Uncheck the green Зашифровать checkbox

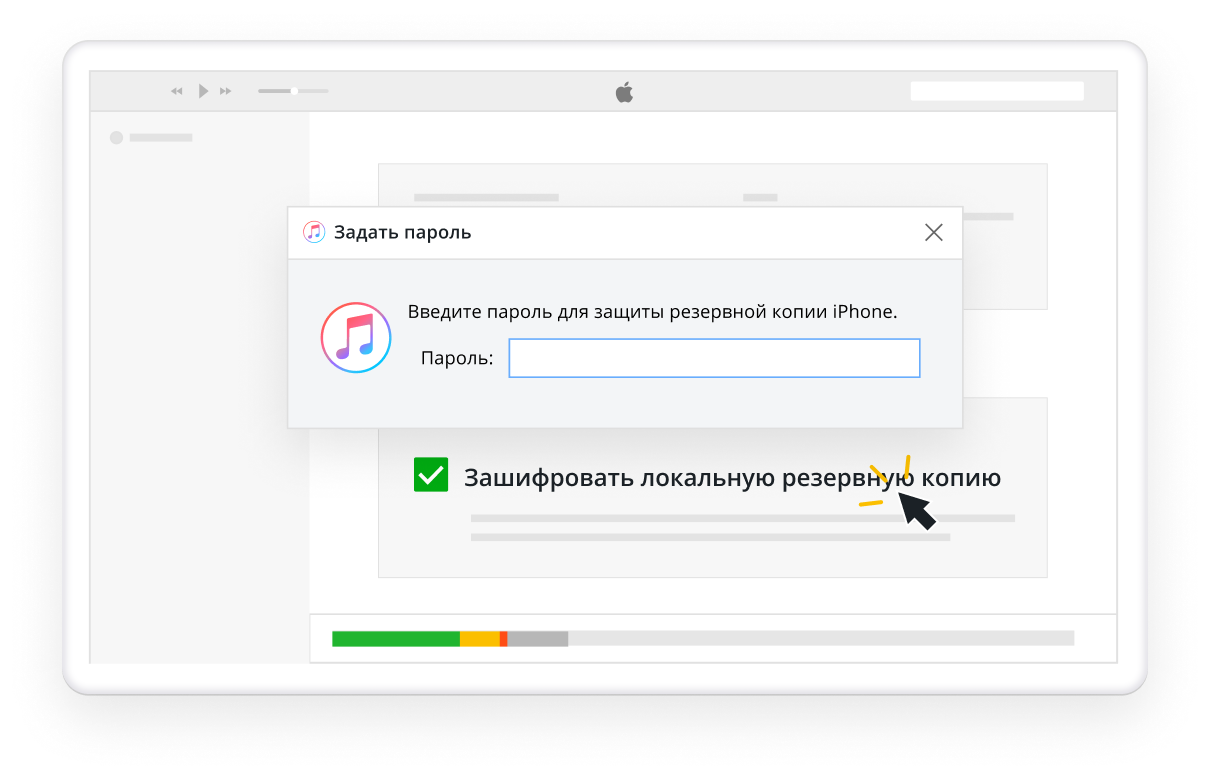431,475
